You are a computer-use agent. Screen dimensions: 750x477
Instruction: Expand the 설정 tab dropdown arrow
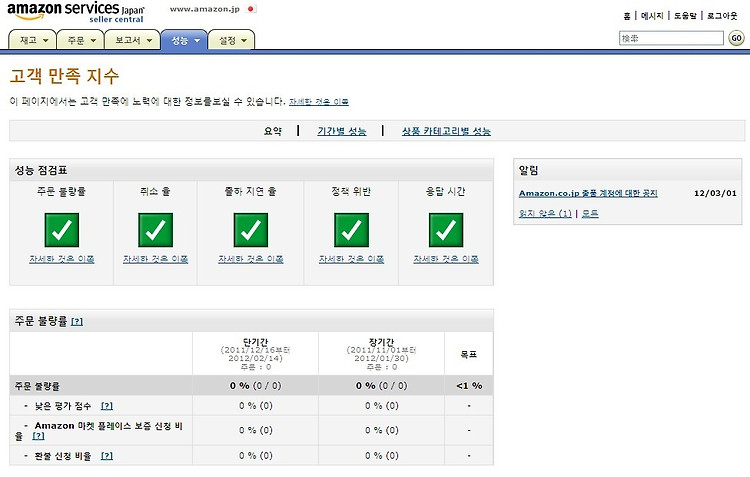[x=244, y=41]
